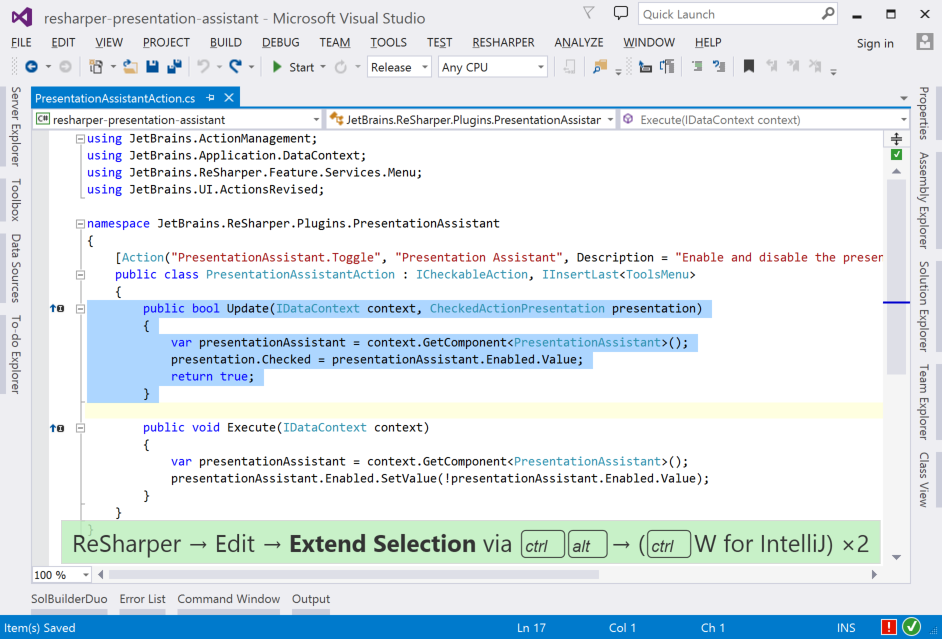Switch to the Error List tab

pos(142,599)
